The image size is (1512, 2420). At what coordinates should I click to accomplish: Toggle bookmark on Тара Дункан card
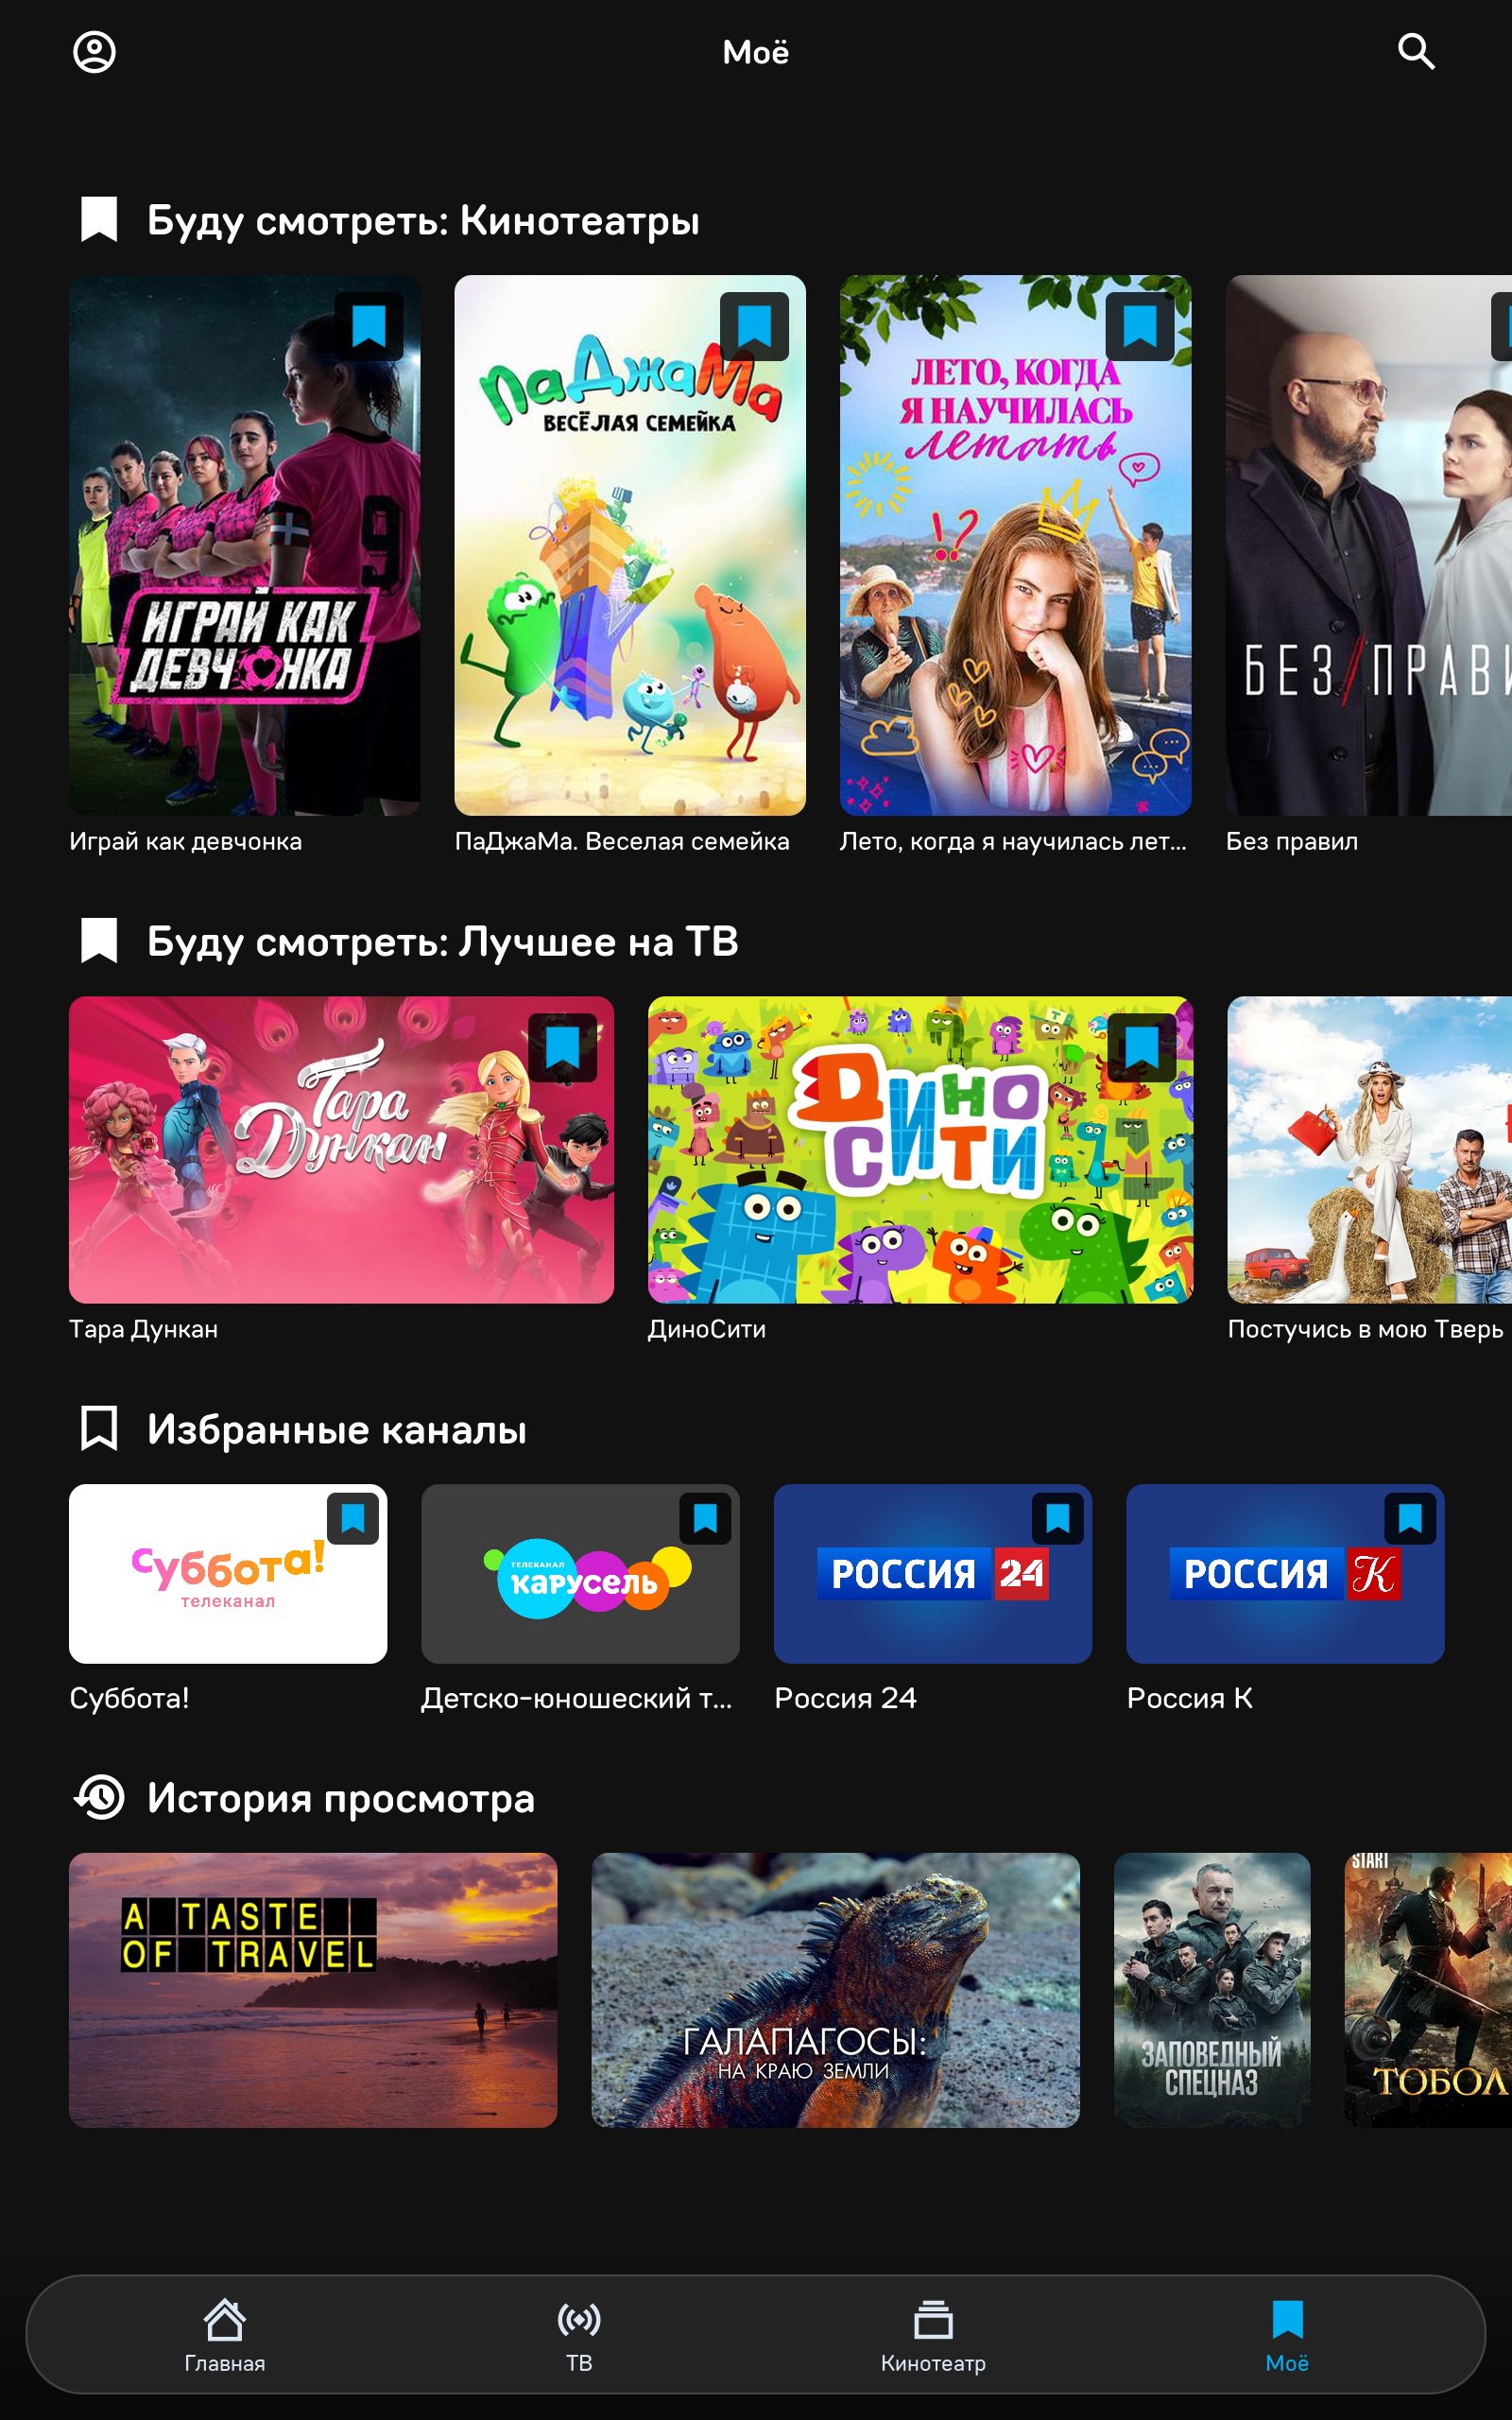coord(563,1047)
